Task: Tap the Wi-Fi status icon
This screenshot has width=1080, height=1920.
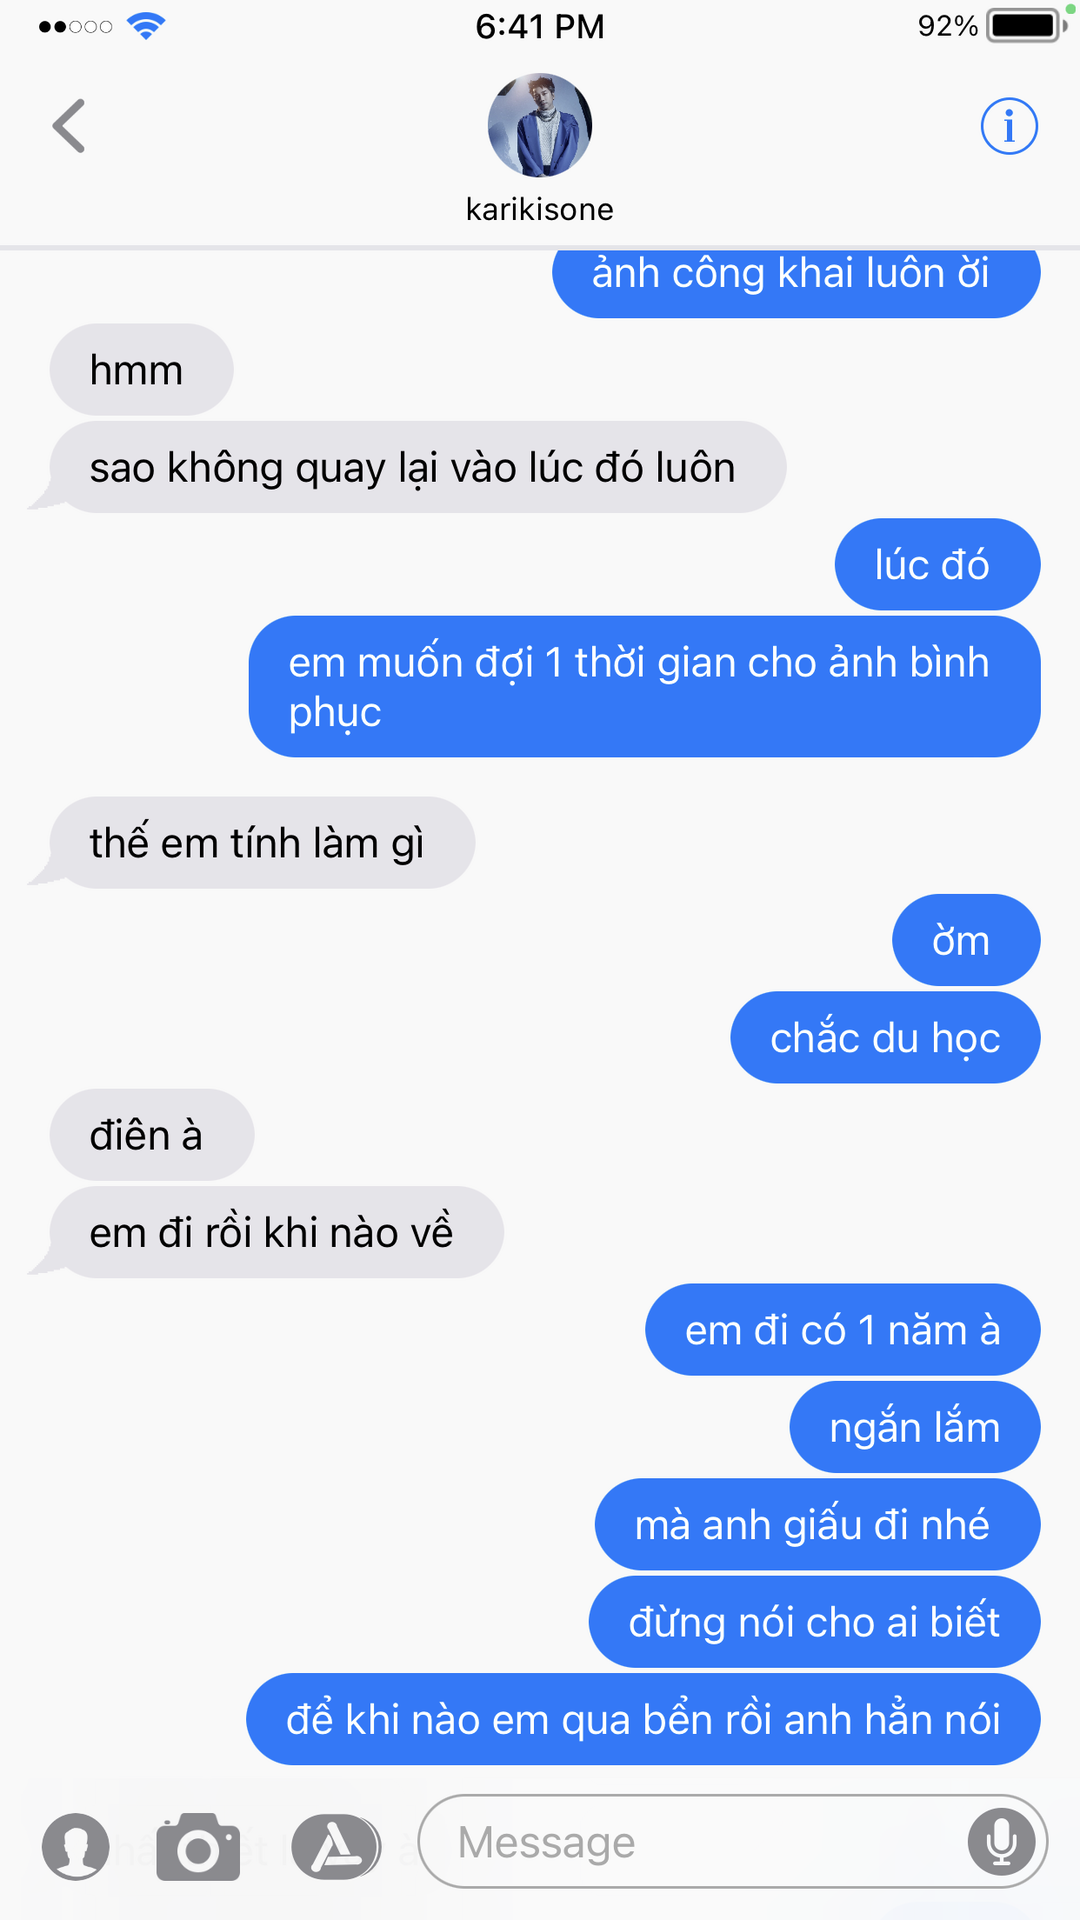Action: pos(146,27)
